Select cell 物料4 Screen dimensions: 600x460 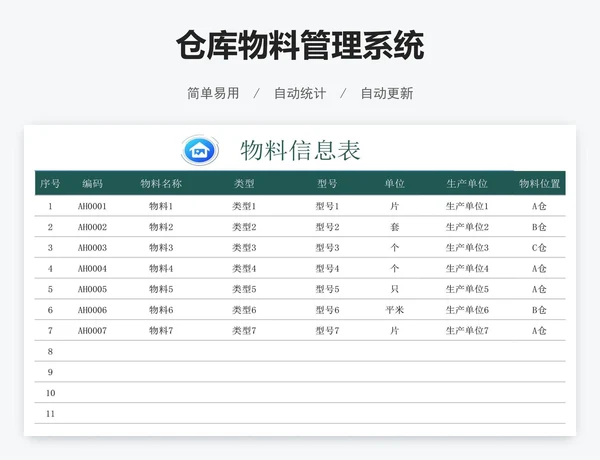pyautogui.click(x=161, y=269)
